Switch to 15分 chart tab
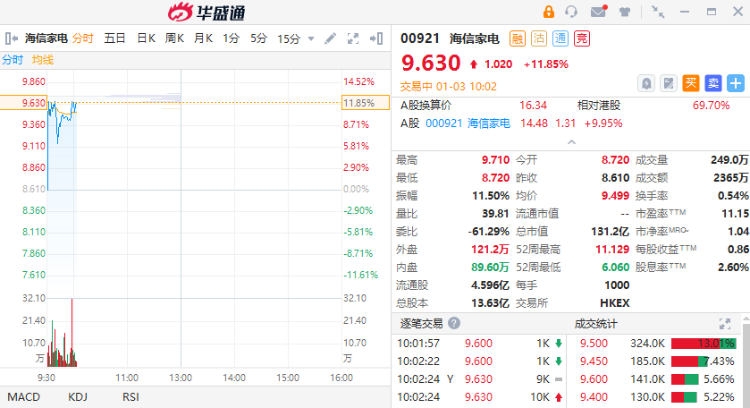Screen dimensions: 750x408 pos(289,39)
